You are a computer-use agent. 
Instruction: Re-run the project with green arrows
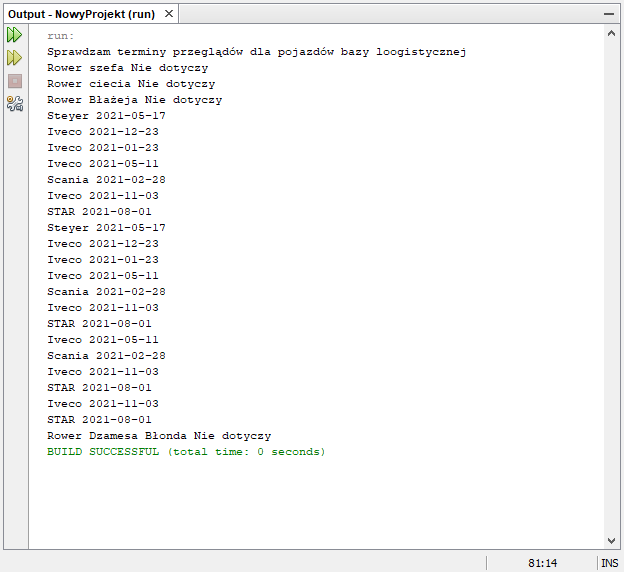point(14,35)
